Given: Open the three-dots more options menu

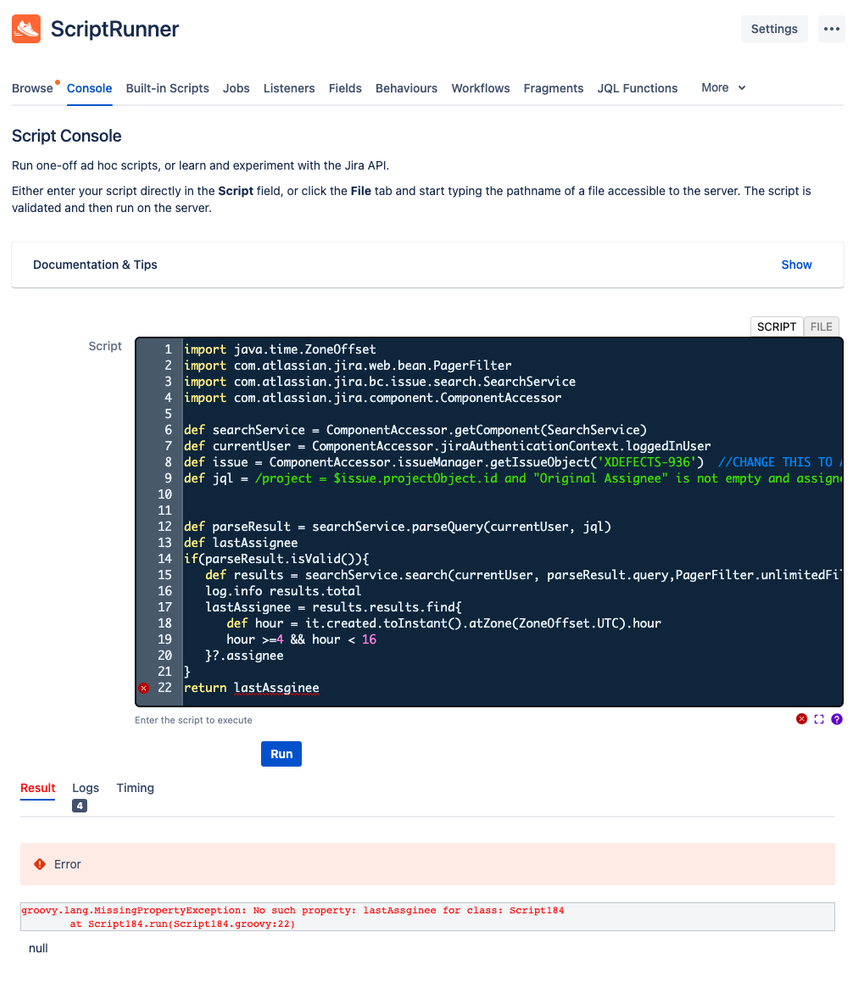Looking at the screenshot, I should 831,29.
